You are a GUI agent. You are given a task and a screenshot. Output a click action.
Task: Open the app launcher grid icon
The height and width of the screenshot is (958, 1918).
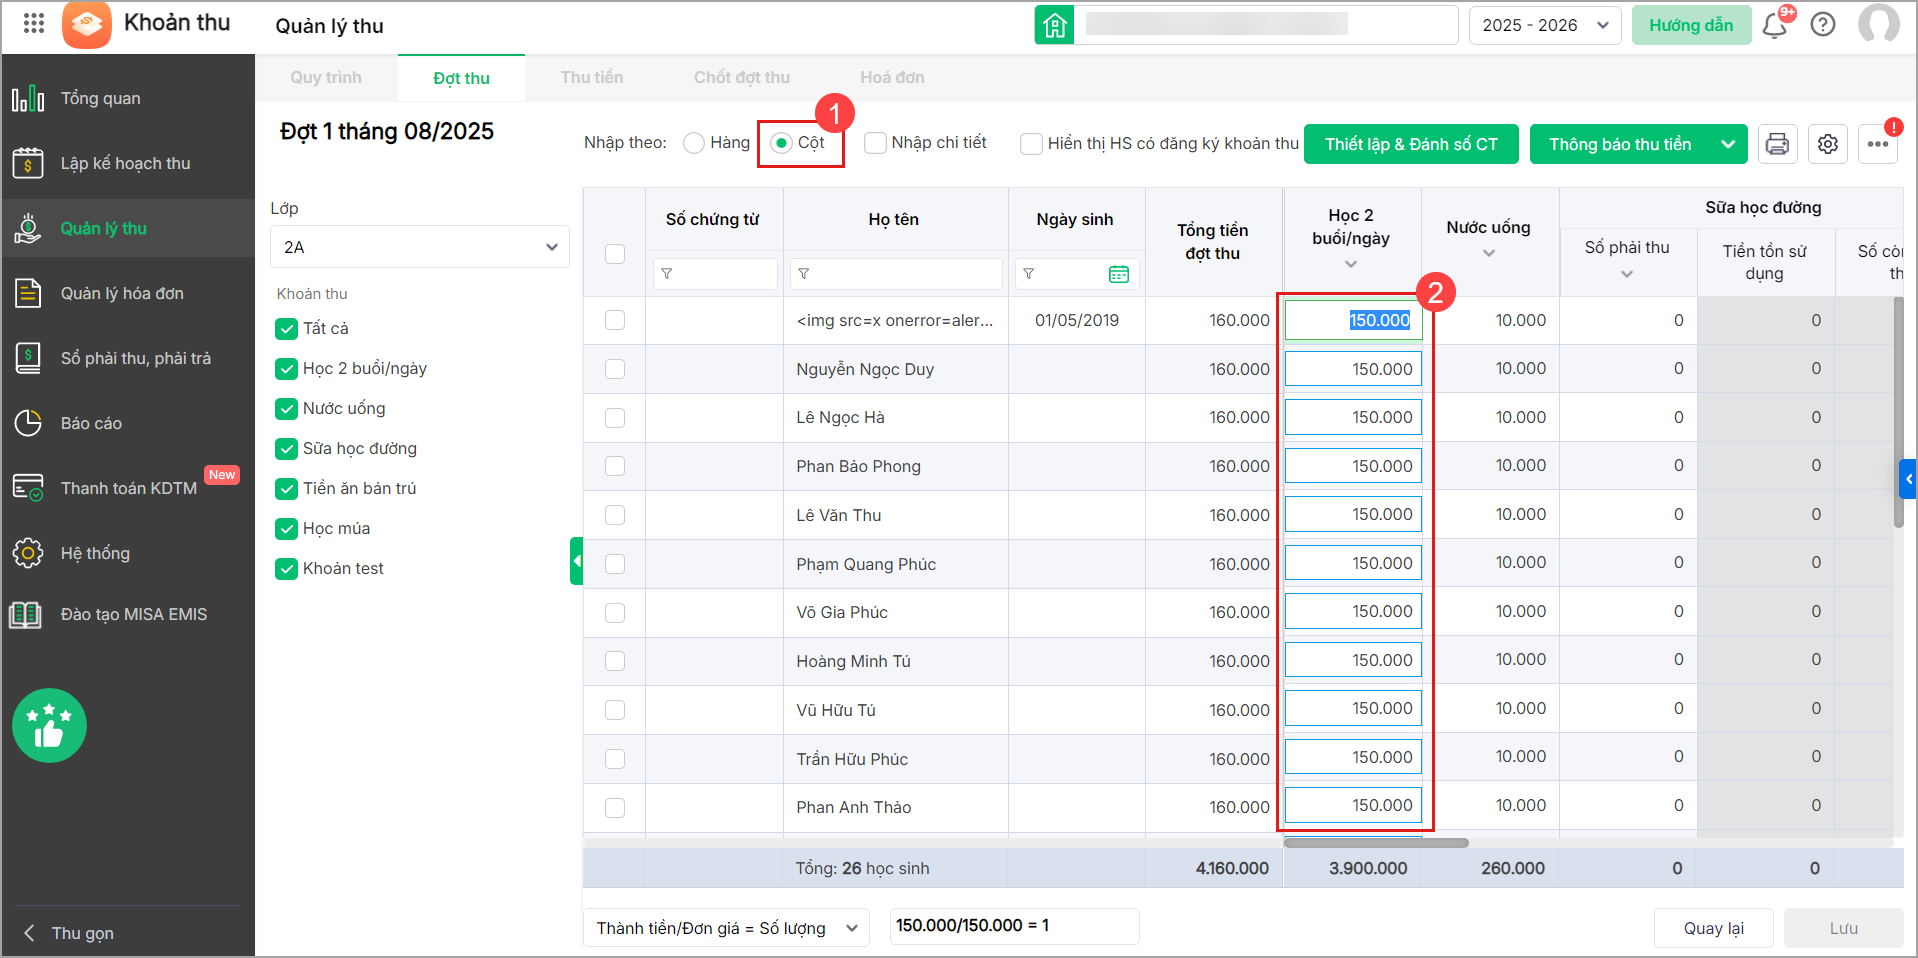click(34, 23)
